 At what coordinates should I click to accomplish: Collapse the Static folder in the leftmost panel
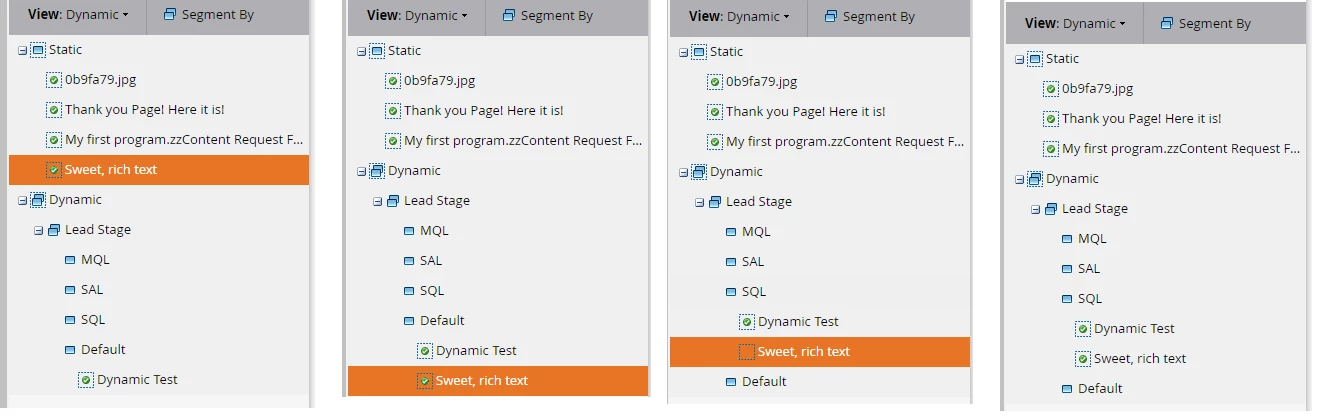click(23, 50)
